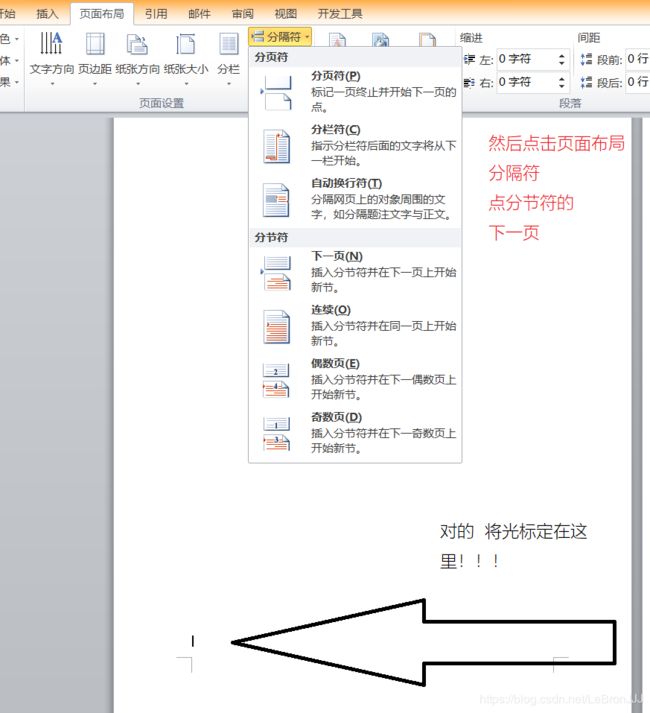This screenshot has height=713, width=650.
Task: Click the left indent icon beside 左
Action: 470,59
